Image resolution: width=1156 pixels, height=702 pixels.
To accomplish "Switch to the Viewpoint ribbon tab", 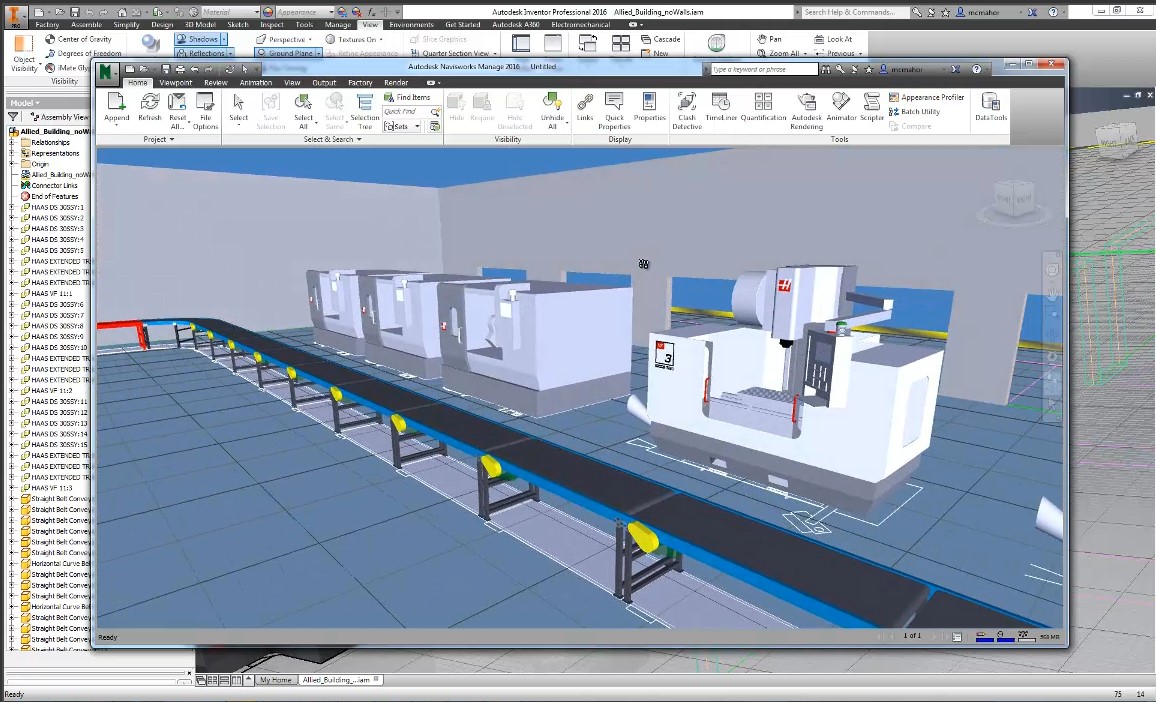I will [175, 83].
